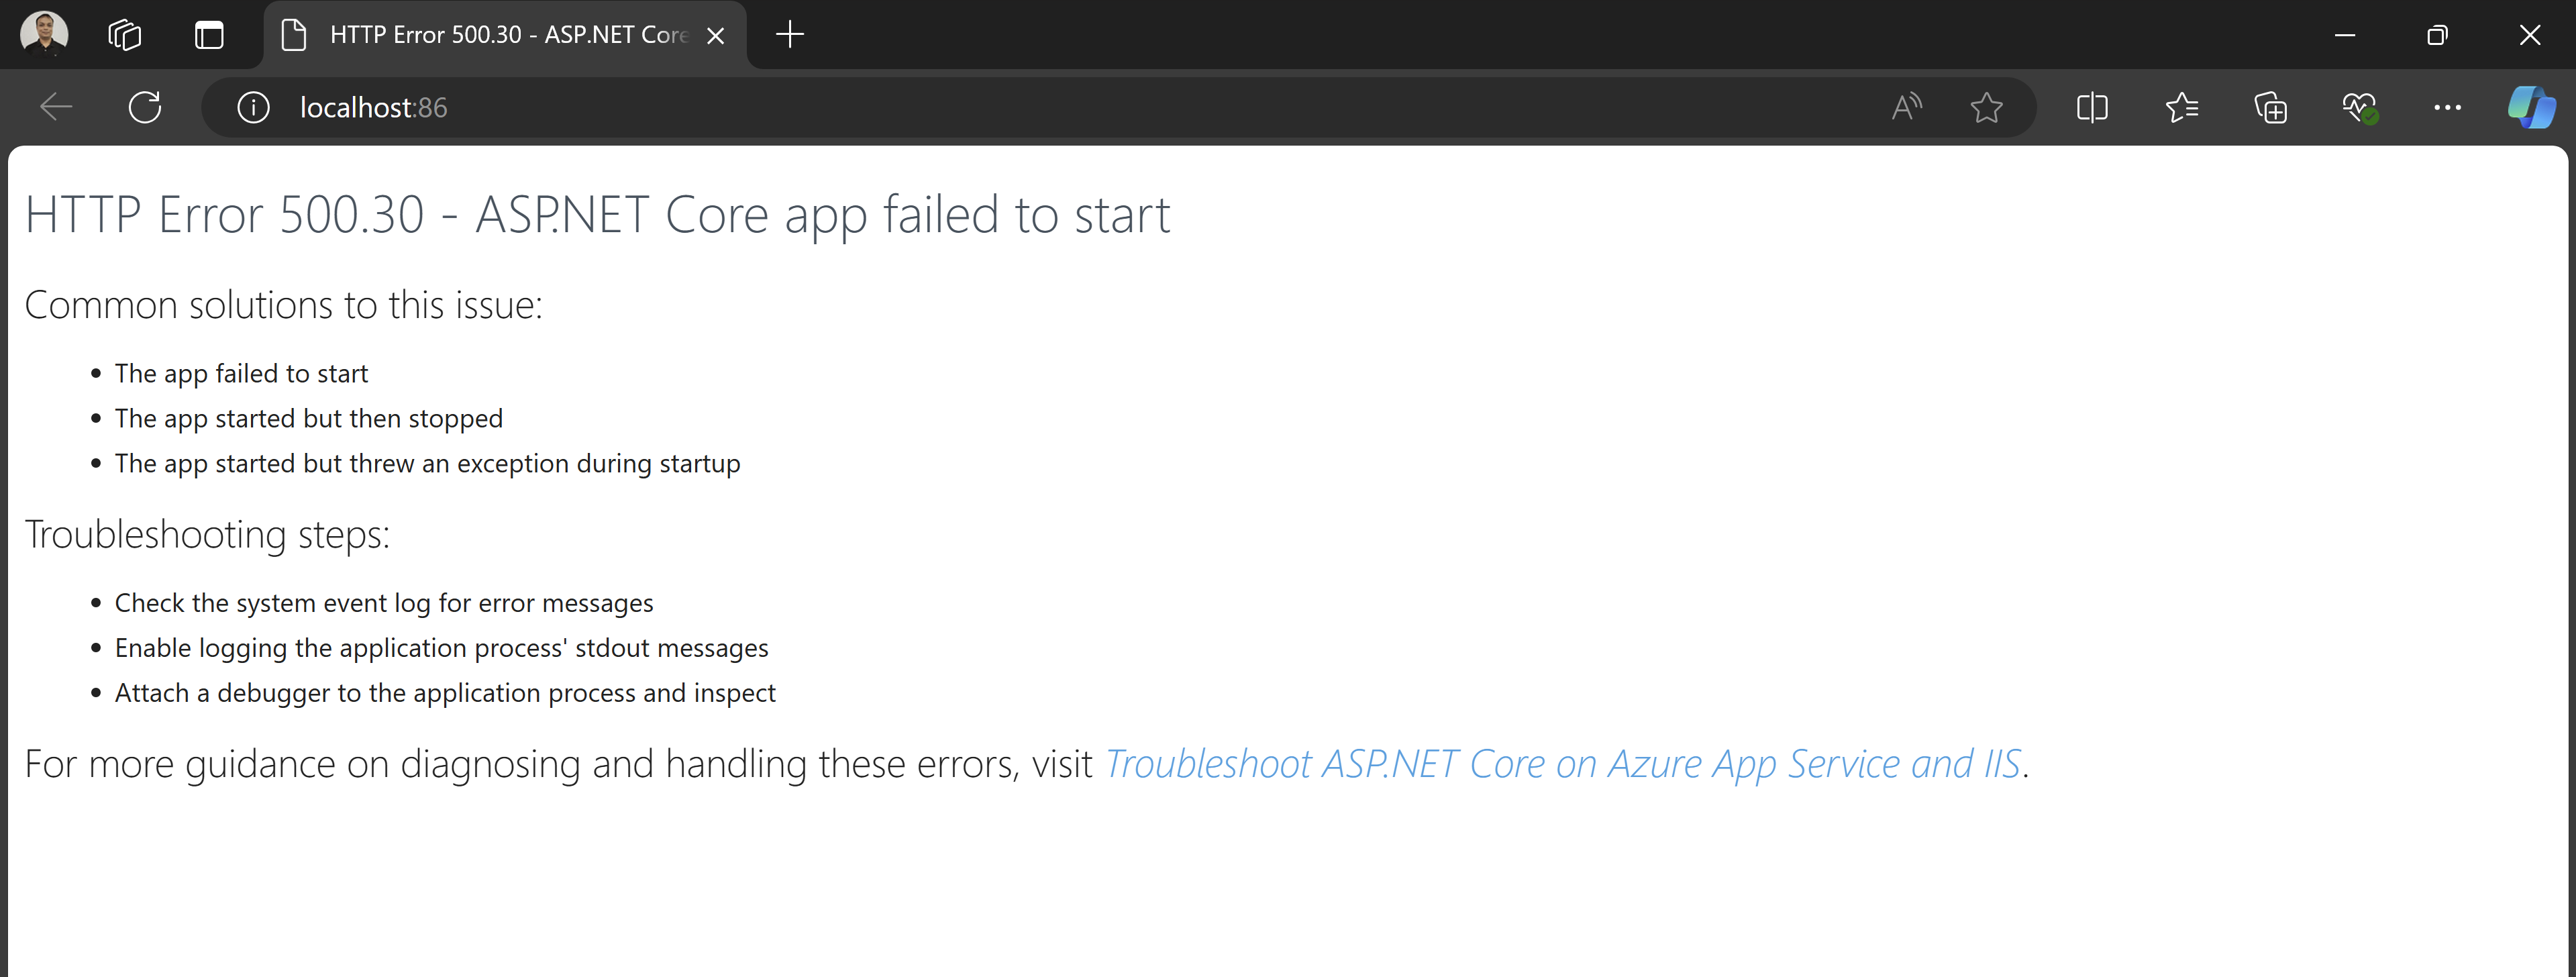Open a new browser tab
The image size is (2576, 977).
point(790,34)
